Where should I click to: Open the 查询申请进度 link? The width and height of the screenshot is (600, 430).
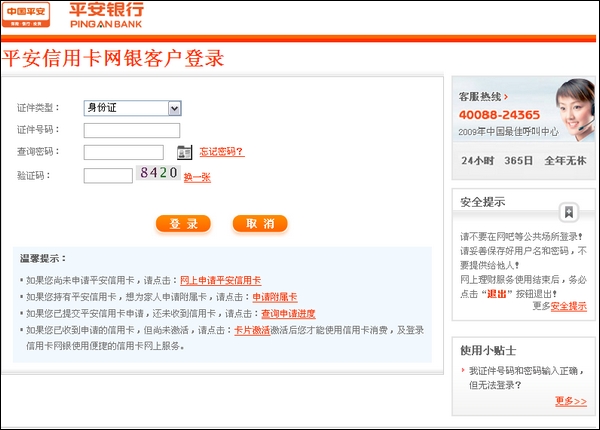(x=288, y=314)
